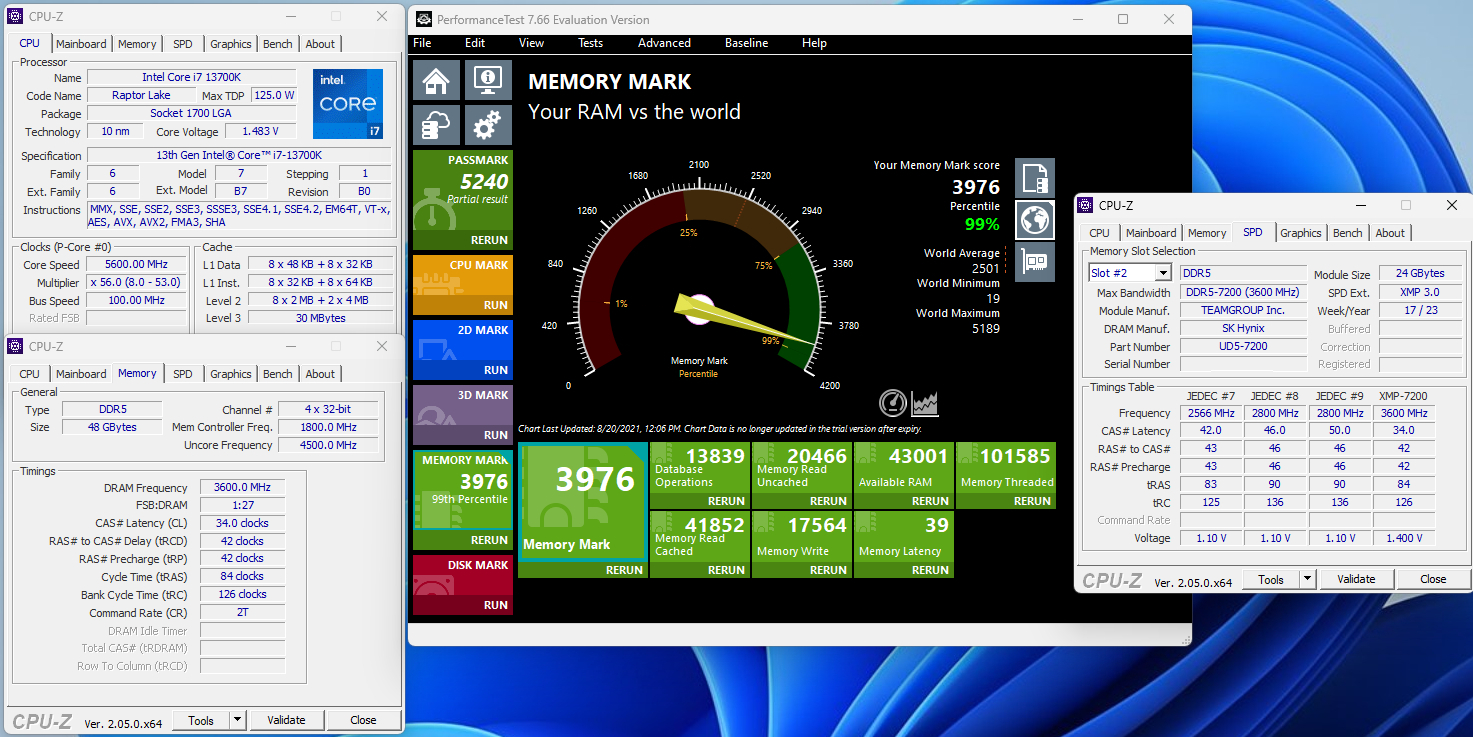Rerun the Memory Threaded test
Viewport: 1473px width, 737px height.
[x=1032, y=501]
